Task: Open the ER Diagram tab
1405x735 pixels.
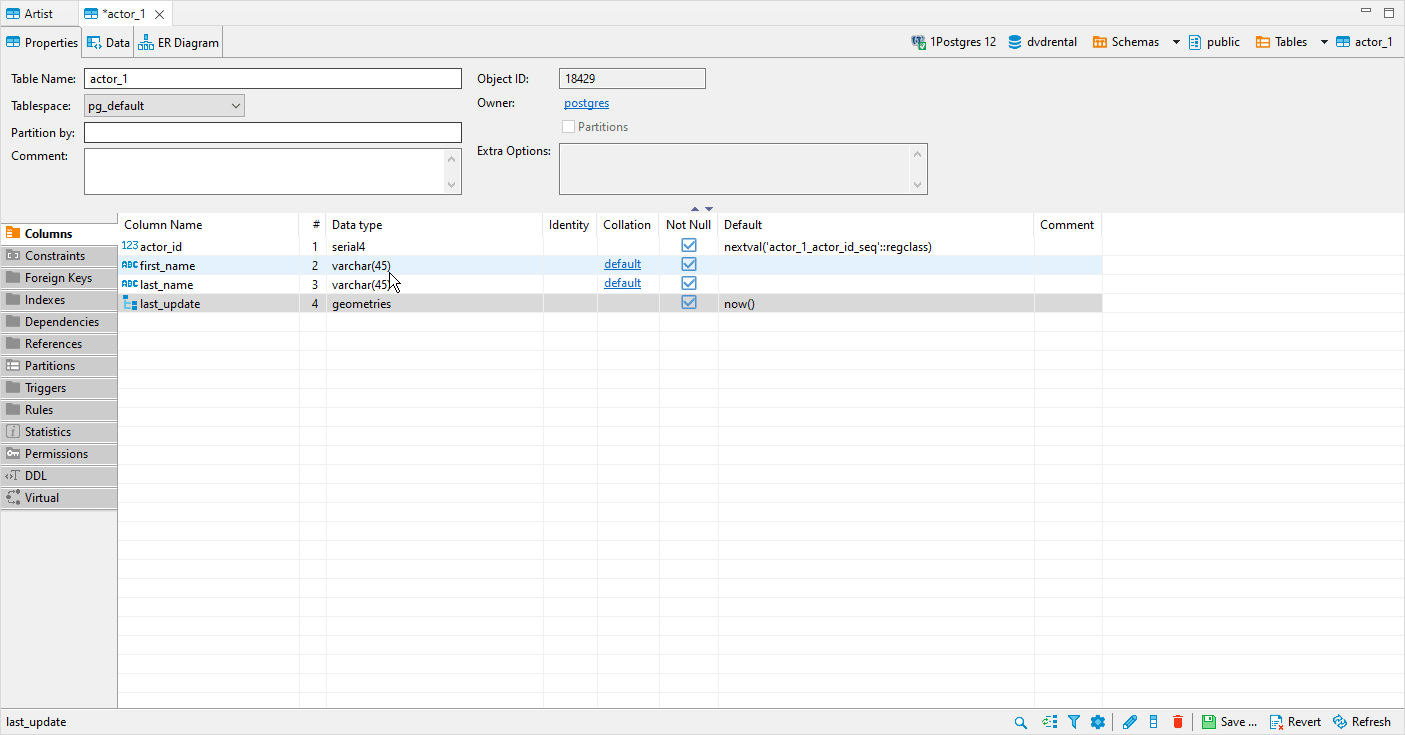Action: (178, 43)
